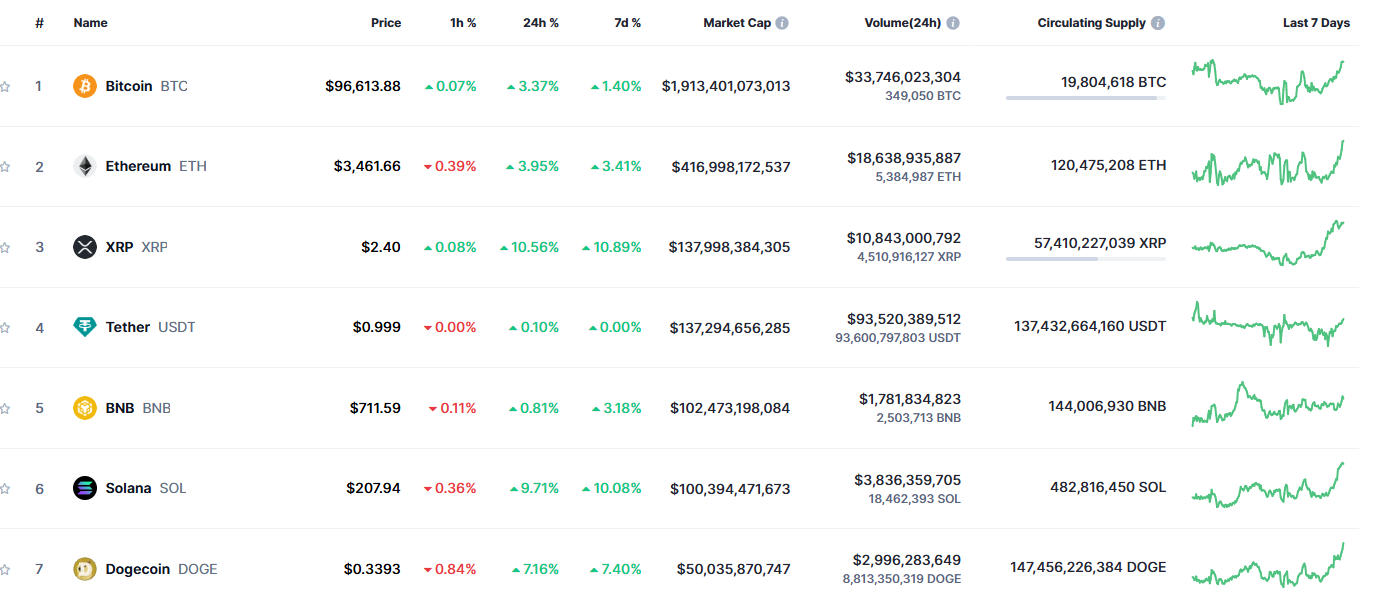Click Bitcoin price $96,613.88
This screenshot has width=1375, height=598.
click(363, 86)
